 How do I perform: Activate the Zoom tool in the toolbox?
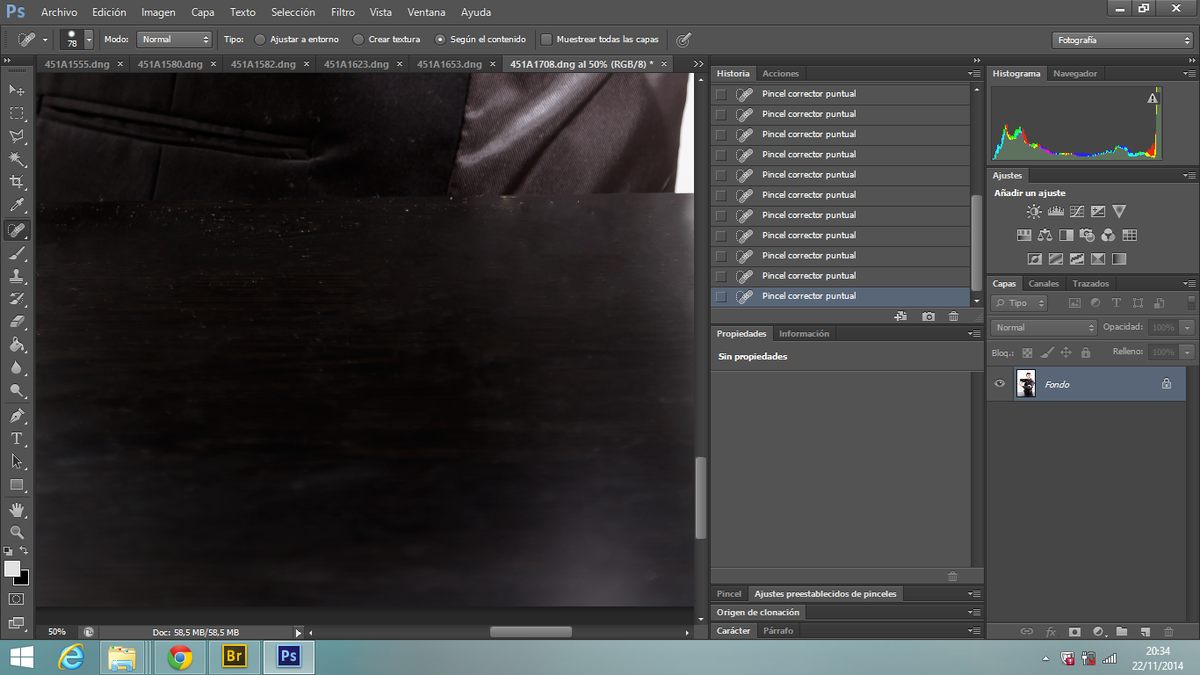coord(17,533)
